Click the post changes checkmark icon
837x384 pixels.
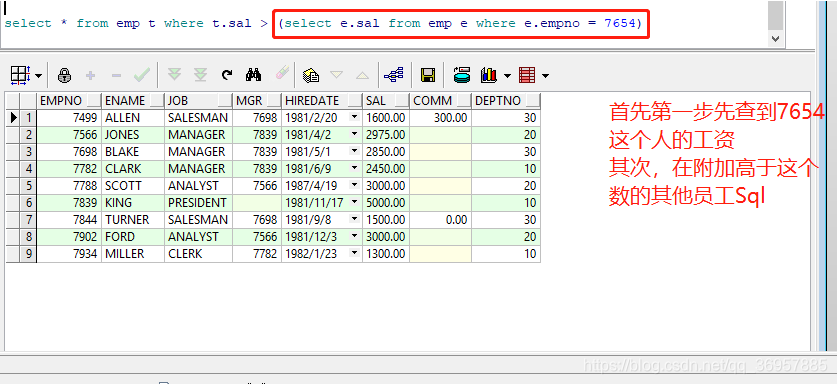click(x=141, y=75)
